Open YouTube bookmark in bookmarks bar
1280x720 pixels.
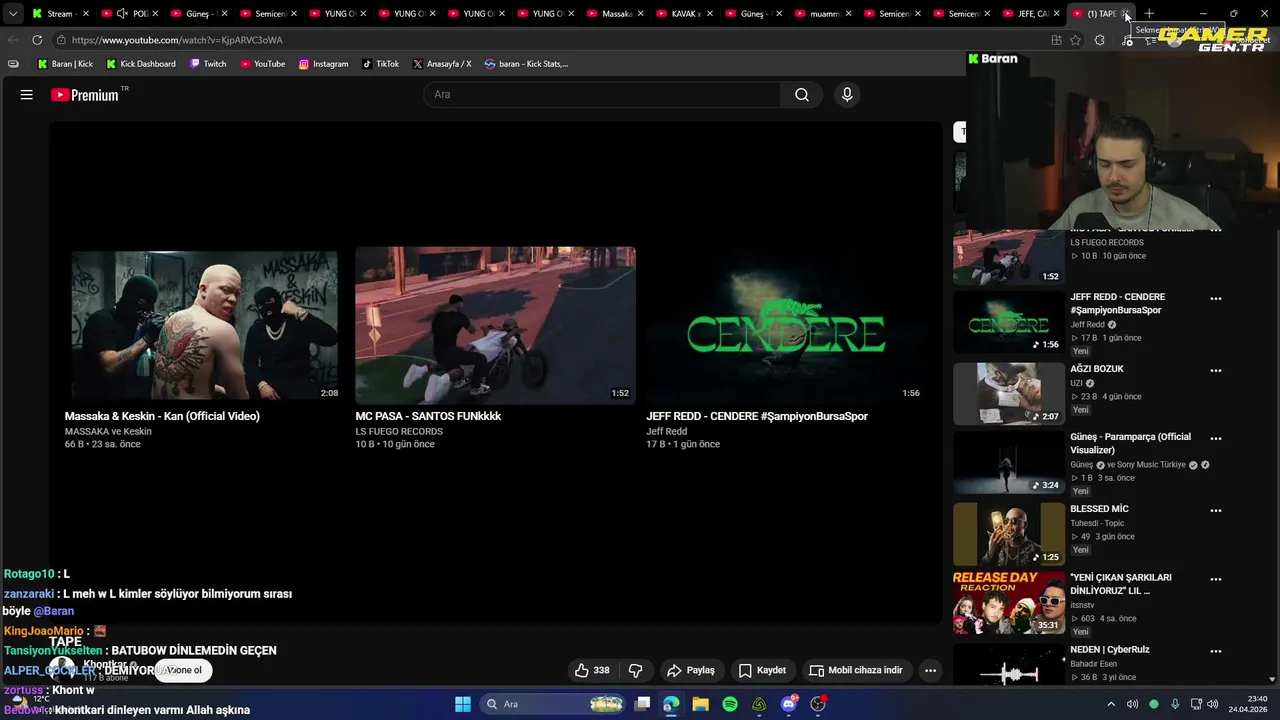click(x=263, y=64)
